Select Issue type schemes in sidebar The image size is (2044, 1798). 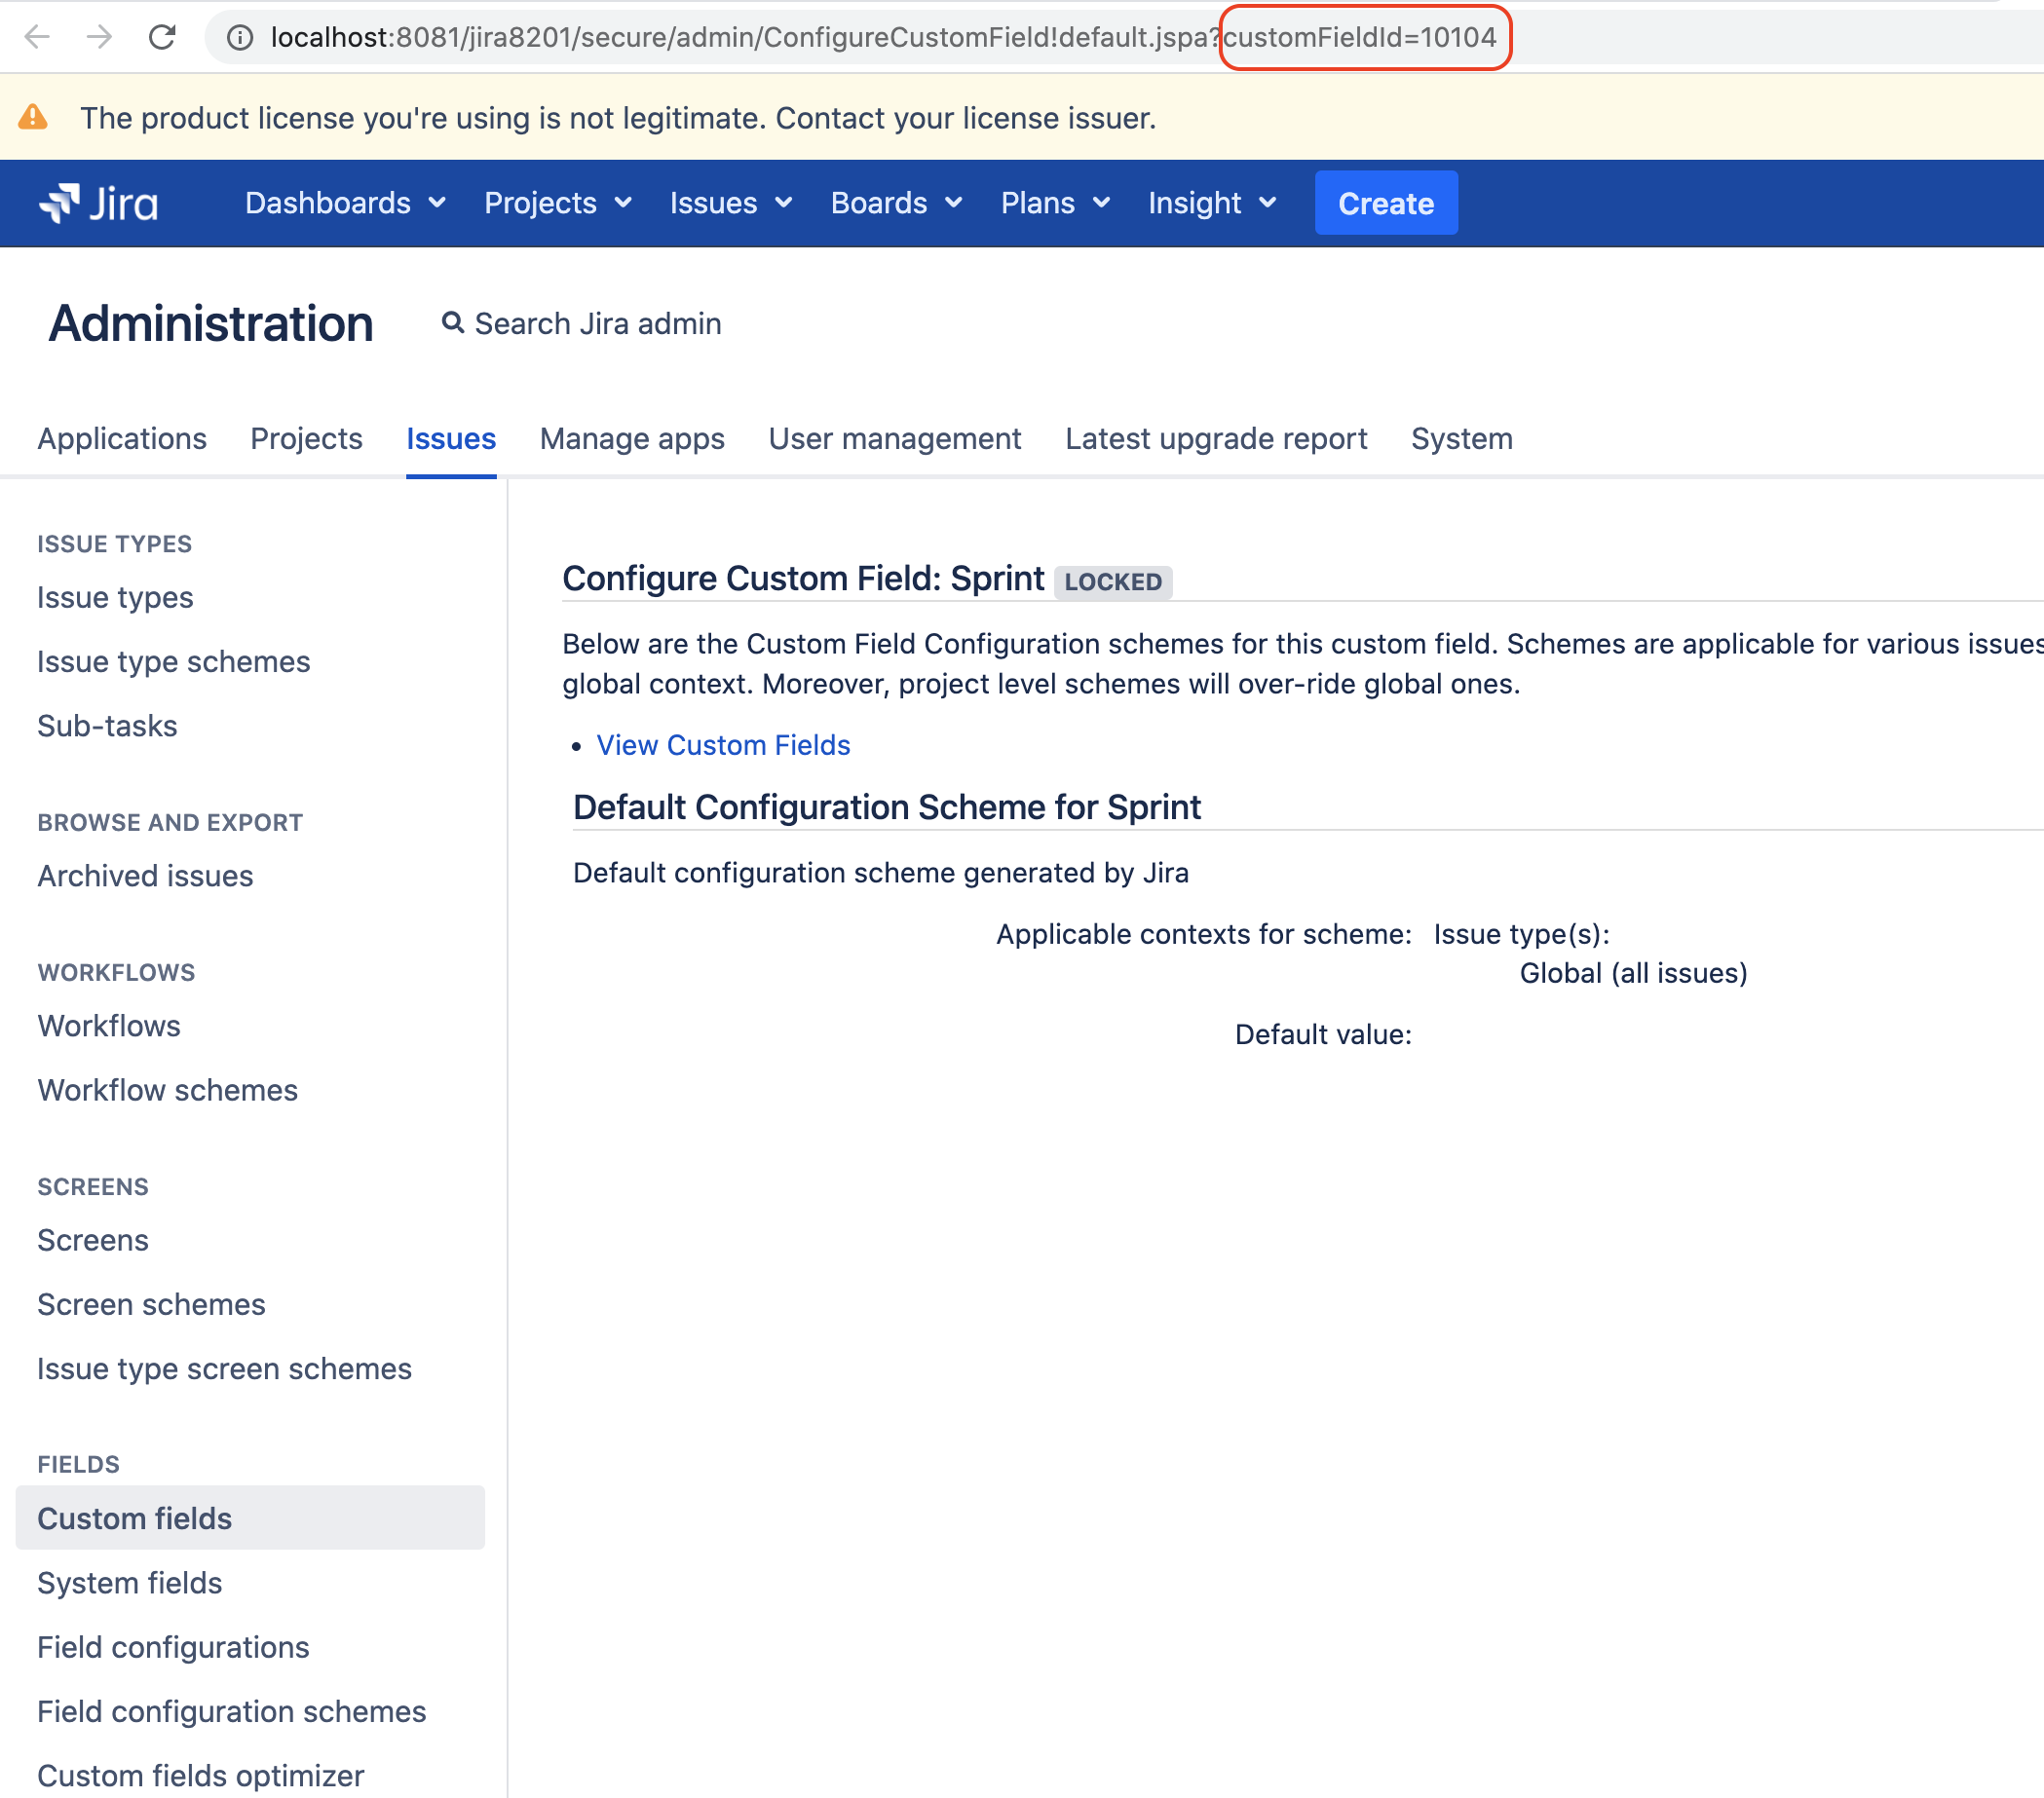(174, 662)
